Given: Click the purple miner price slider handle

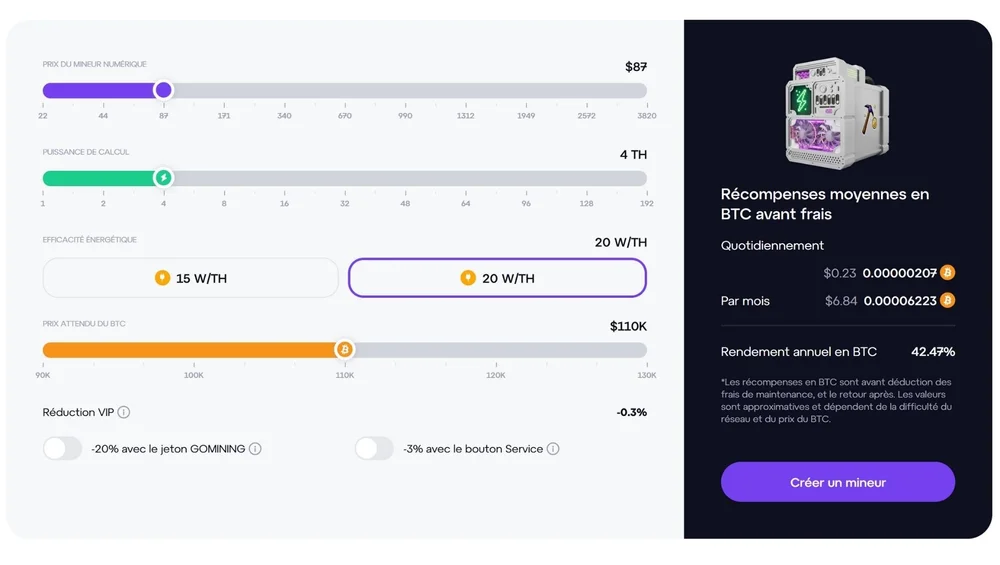Looking at the screenshot, I should point(164,90).
